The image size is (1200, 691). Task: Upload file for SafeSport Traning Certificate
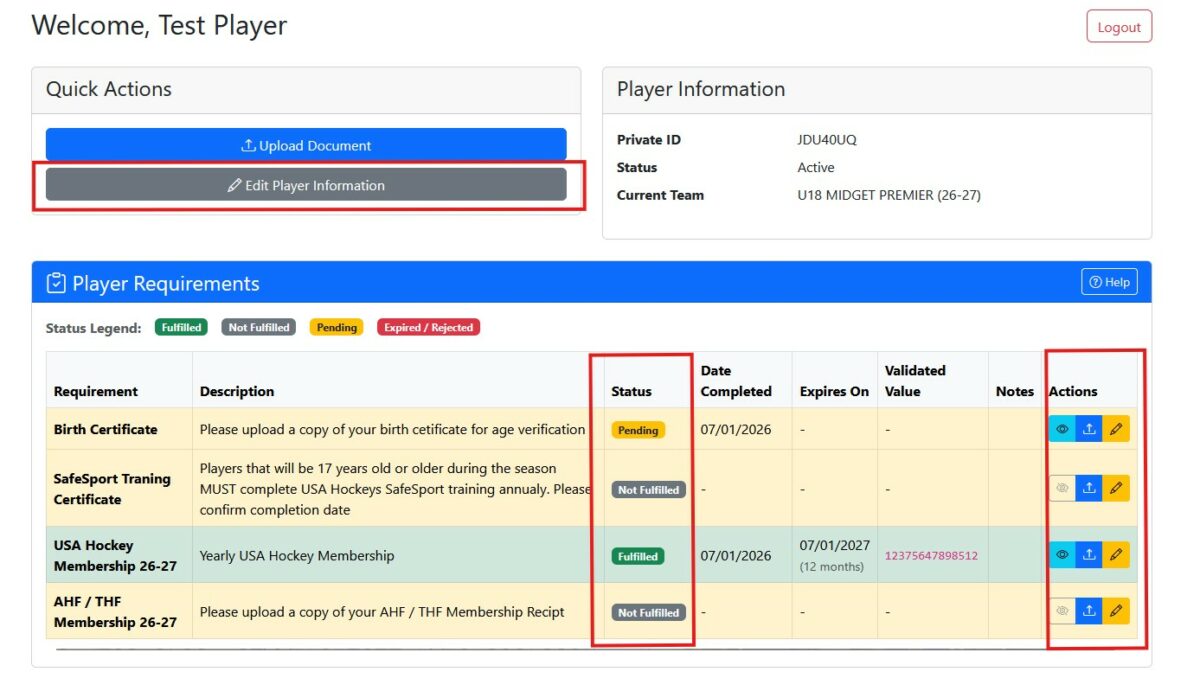pos(1089,488)
